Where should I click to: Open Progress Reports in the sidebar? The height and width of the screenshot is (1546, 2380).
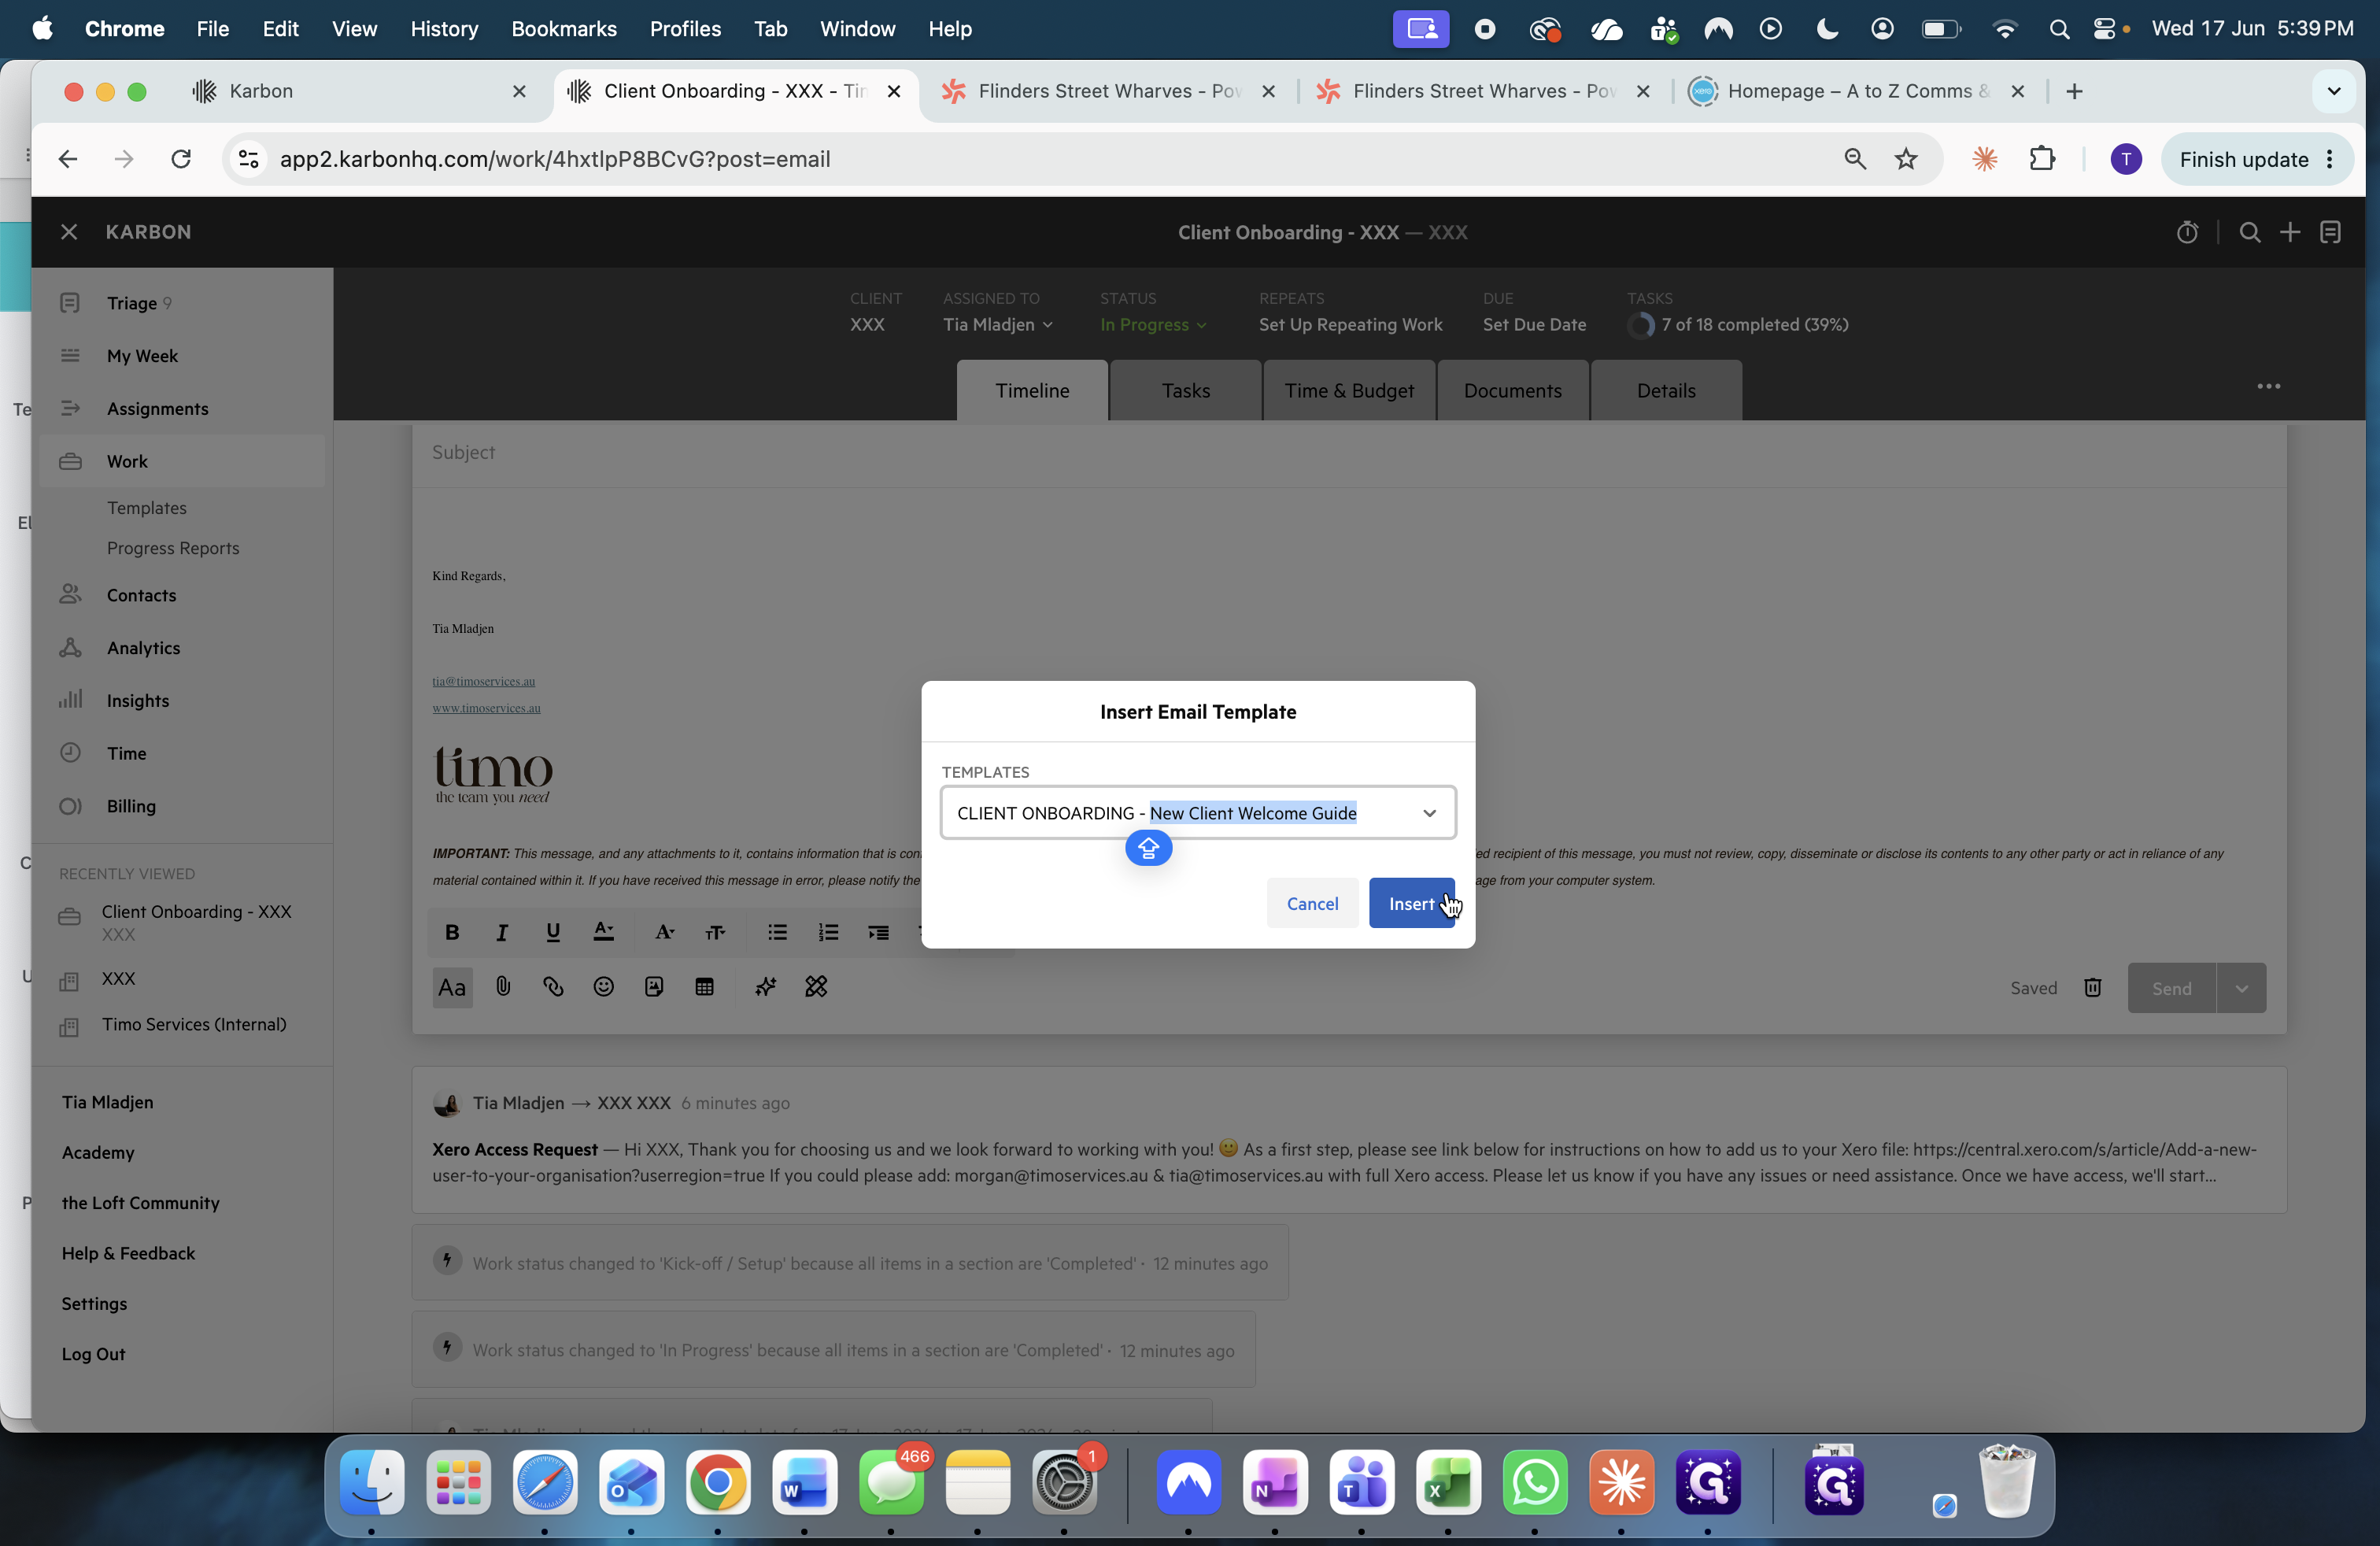point(173,547)
